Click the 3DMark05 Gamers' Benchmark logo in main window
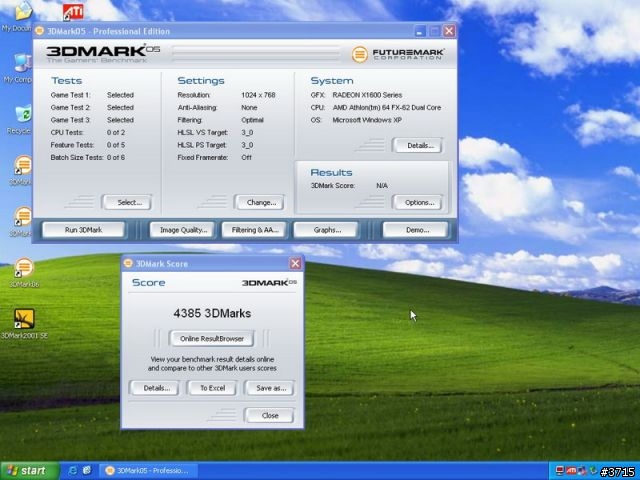The height and width of the screenshot is (480, 640). pyautogui.click(x=103, y=54)
